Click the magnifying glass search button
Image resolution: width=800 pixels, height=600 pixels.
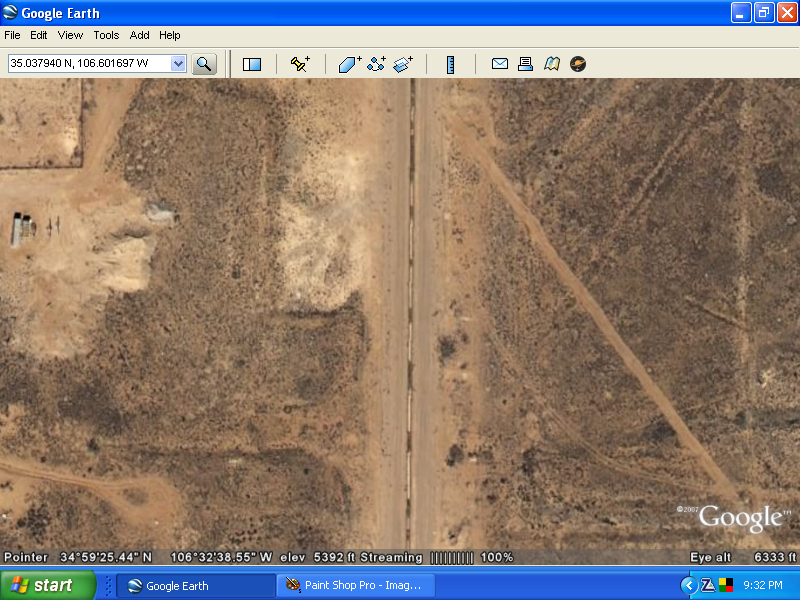click(204, 64)
